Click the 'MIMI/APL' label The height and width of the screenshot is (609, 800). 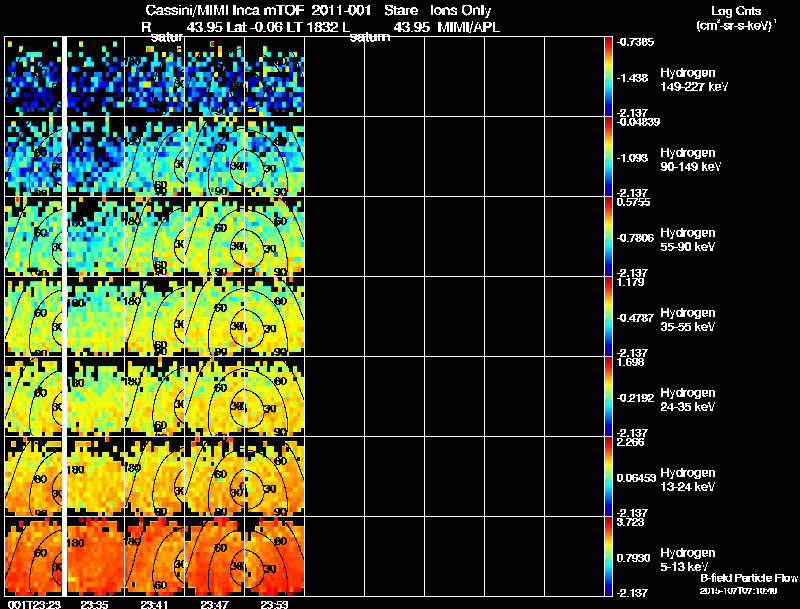[x=468, y=28]
